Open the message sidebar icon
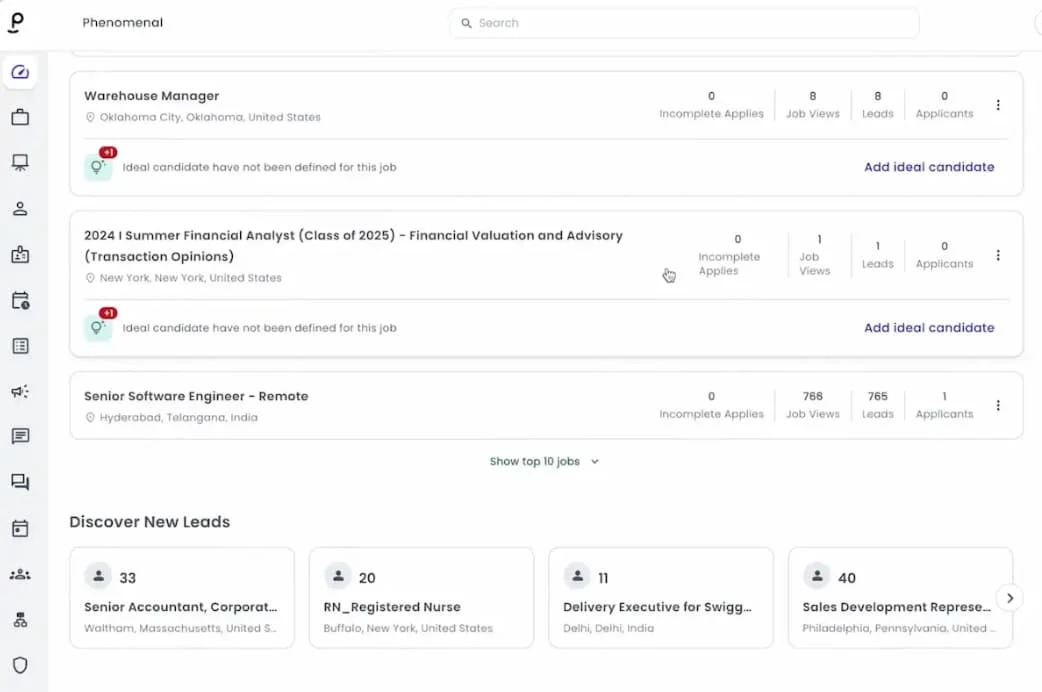The image size is (1042, 692). [x=20, y=437]
